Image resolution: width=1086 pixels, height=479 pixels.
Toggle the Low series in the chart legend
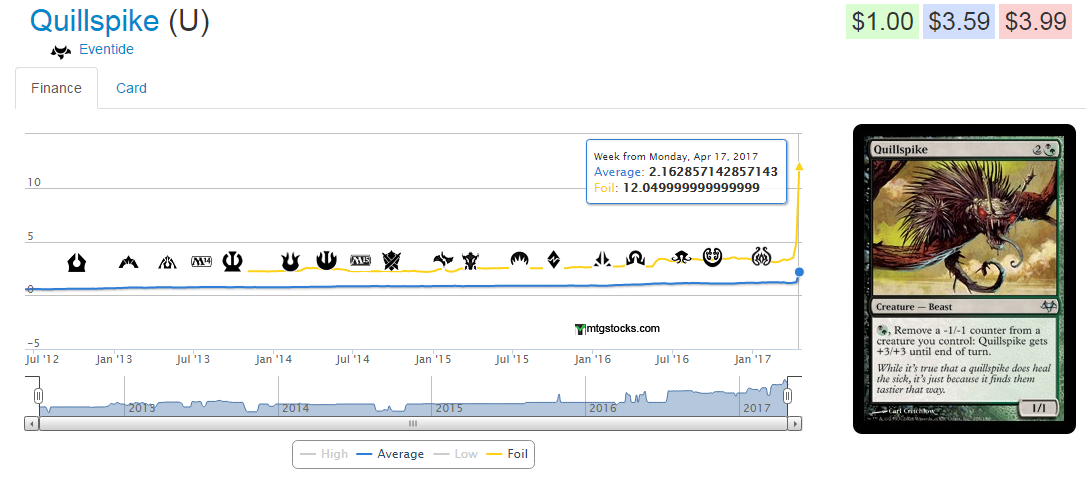pyautogui.click(x=455, y=454)
